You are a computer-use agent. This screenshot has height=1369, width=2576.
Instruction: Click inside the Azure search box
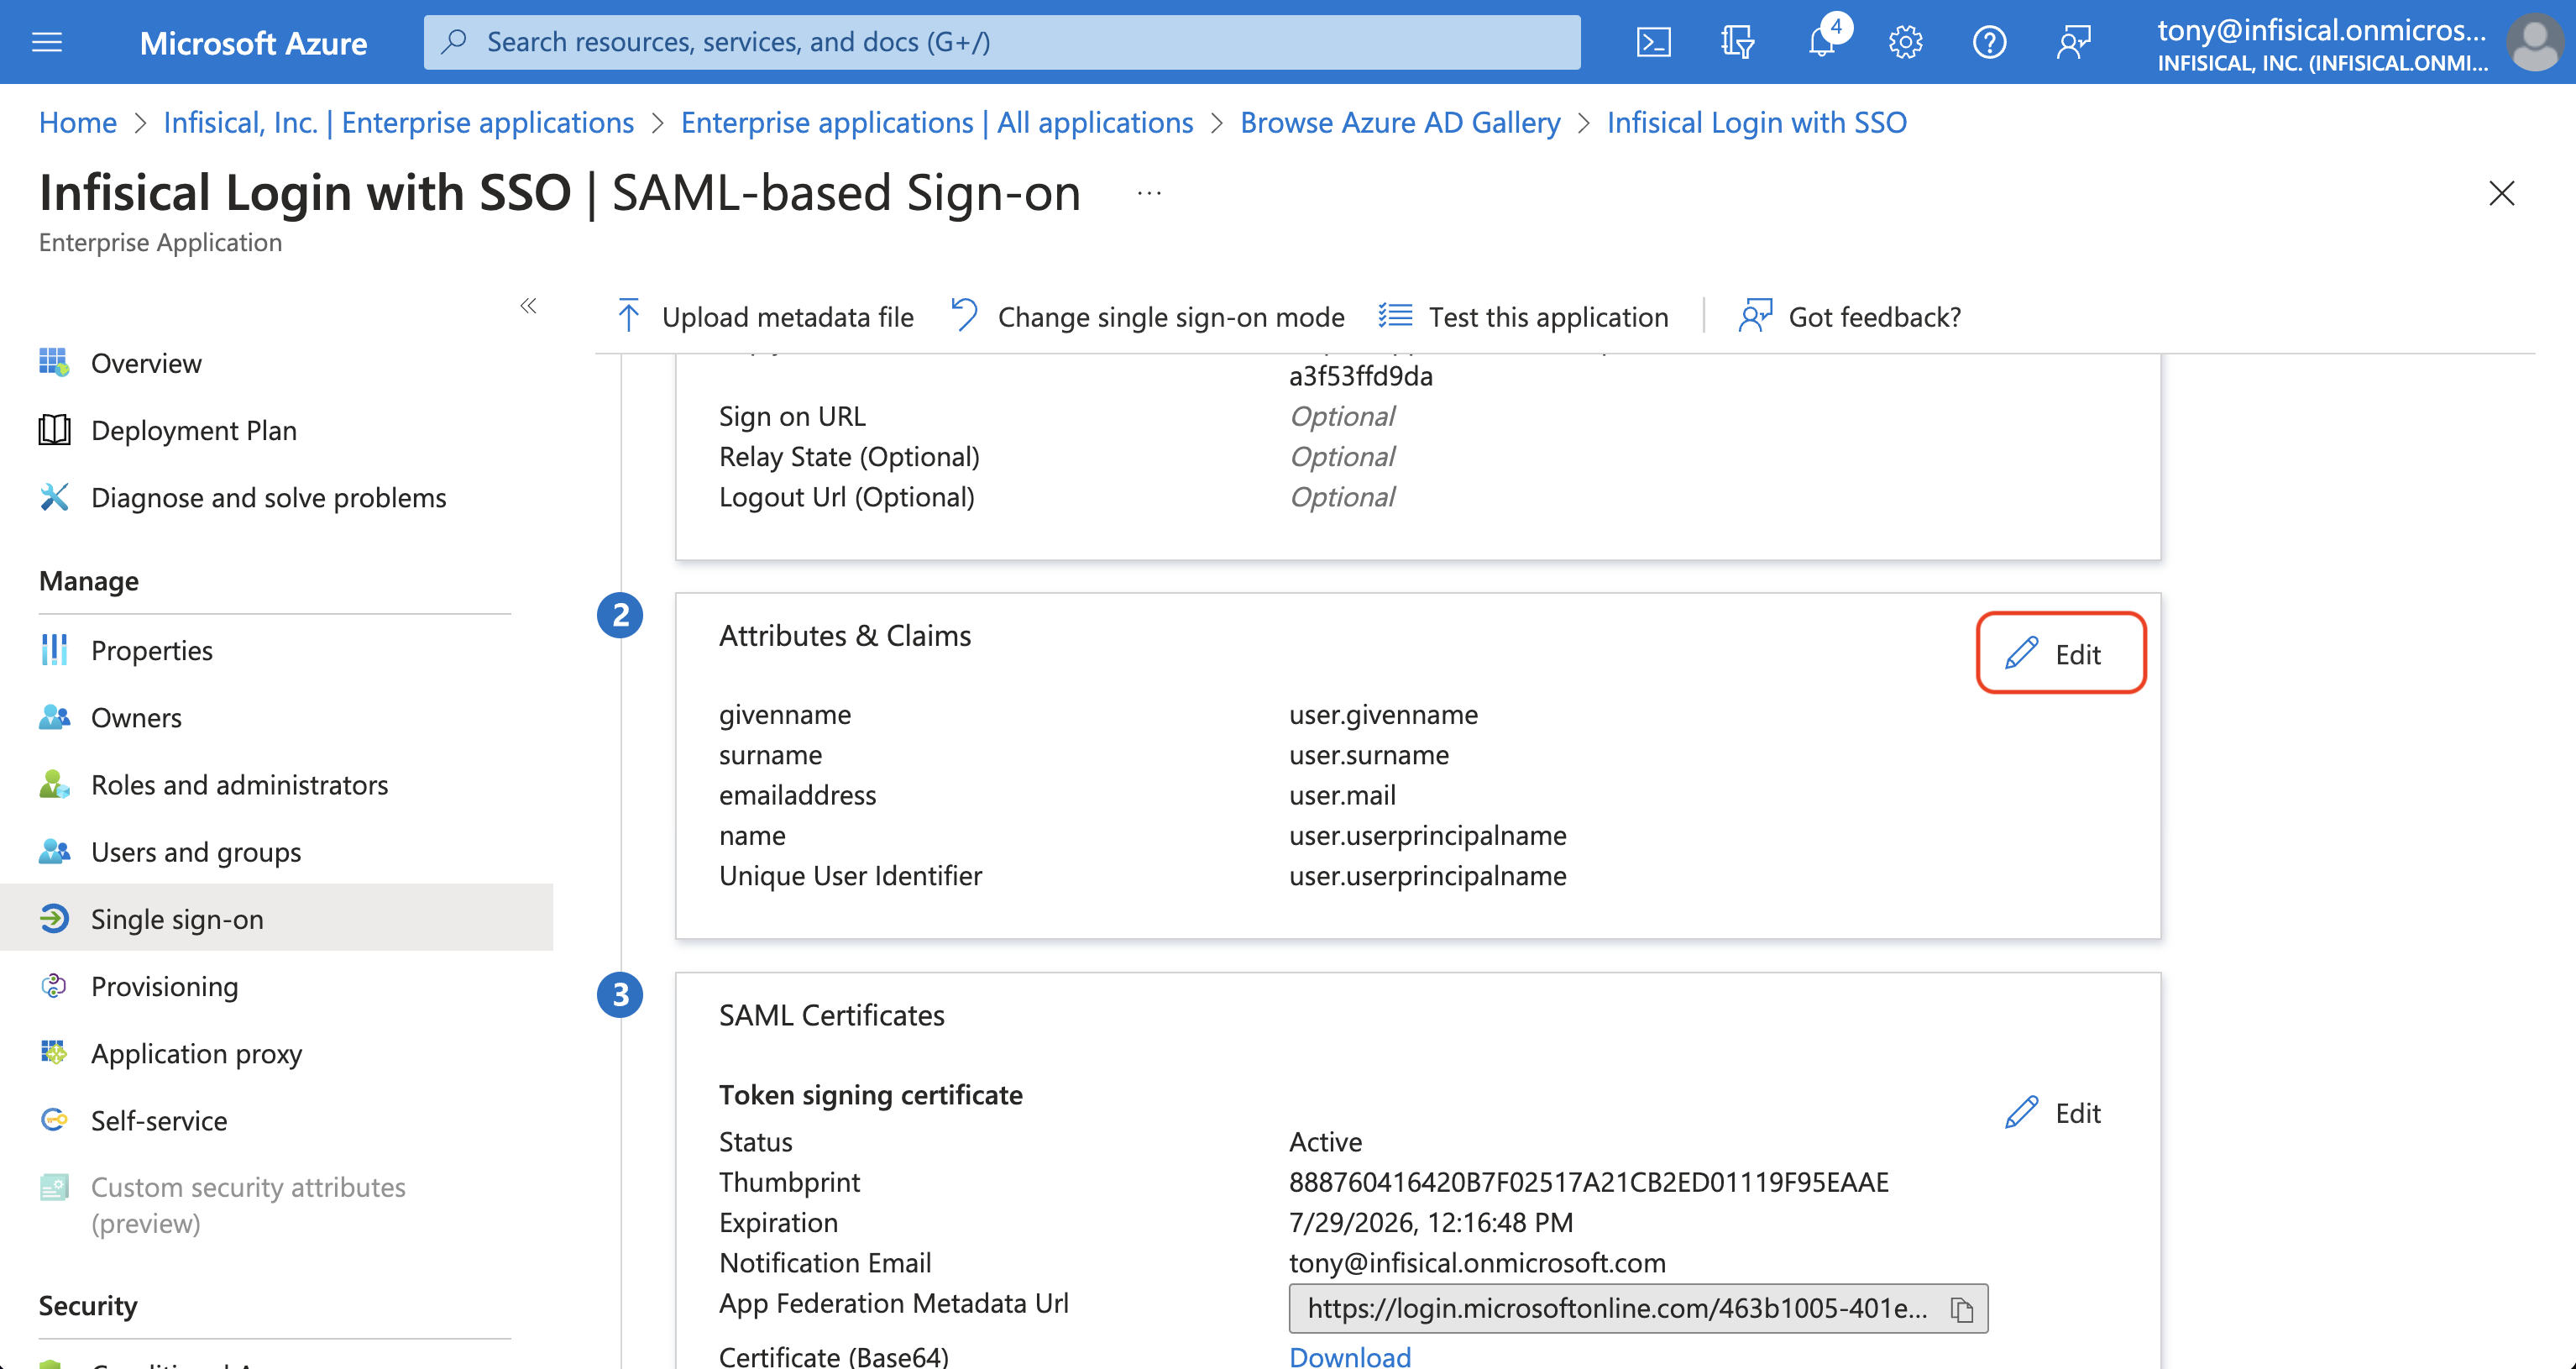coord(1002,42)
